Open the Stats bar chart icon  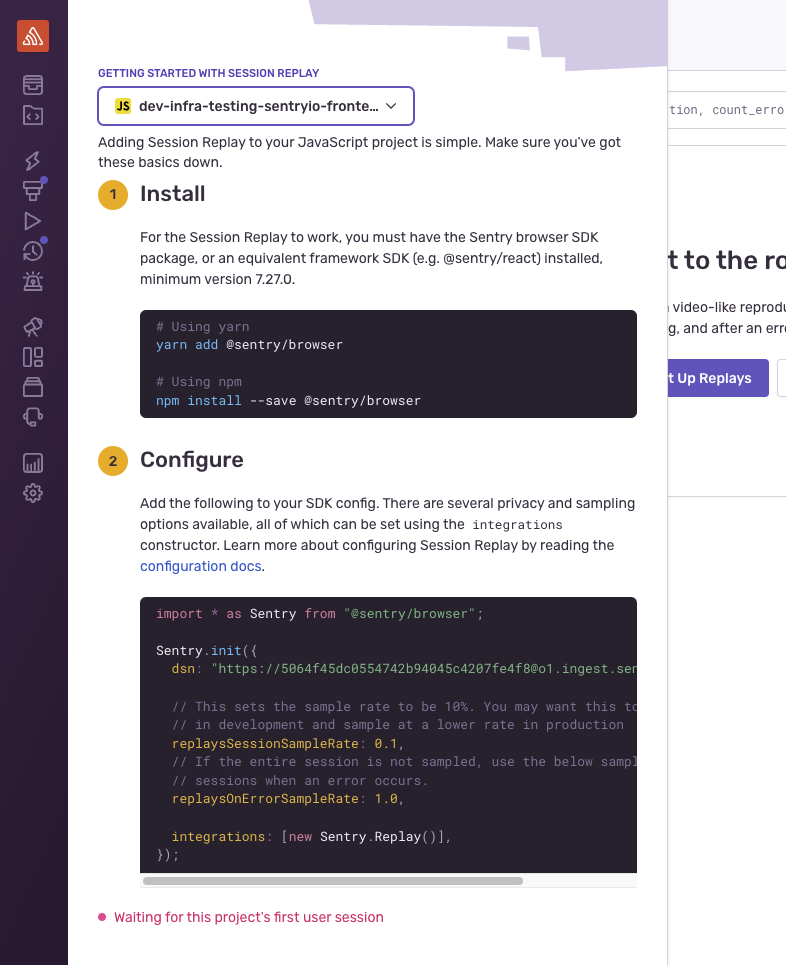point(33,462)
